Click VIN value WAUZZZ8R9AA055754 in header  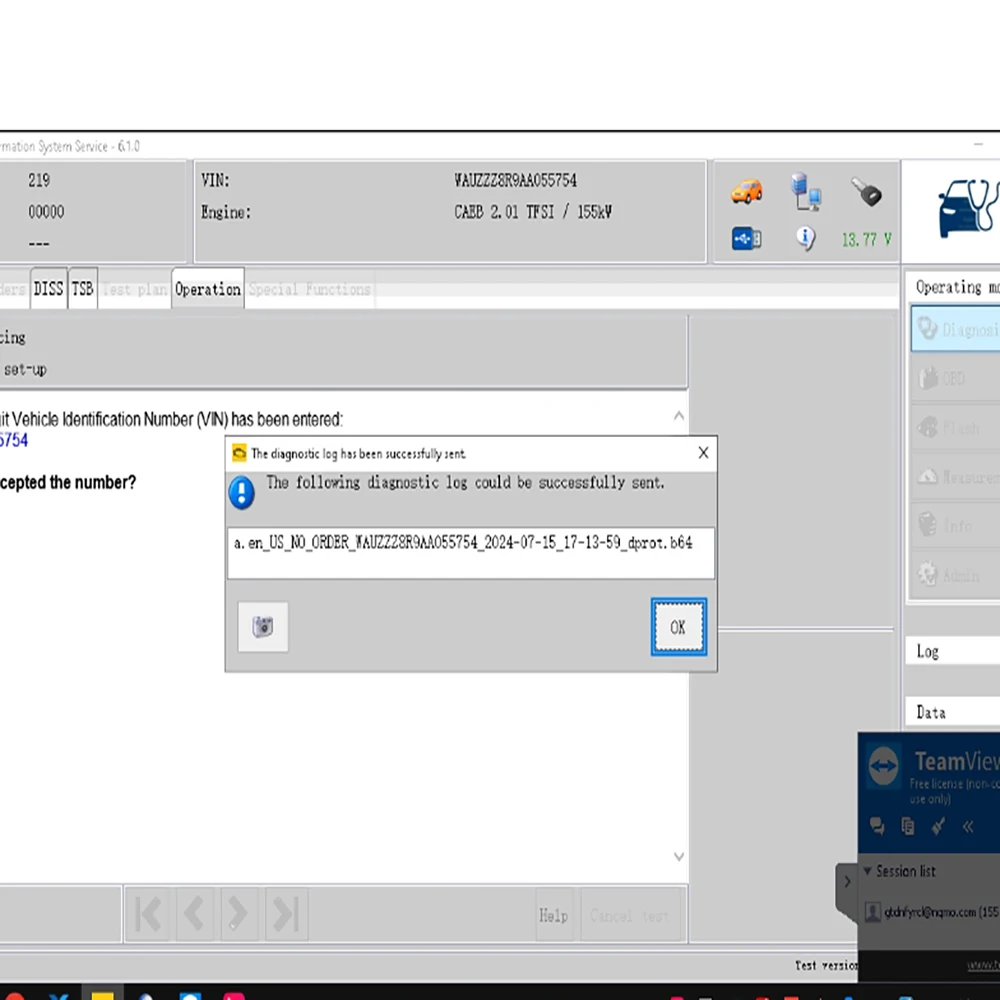[515, 180]
